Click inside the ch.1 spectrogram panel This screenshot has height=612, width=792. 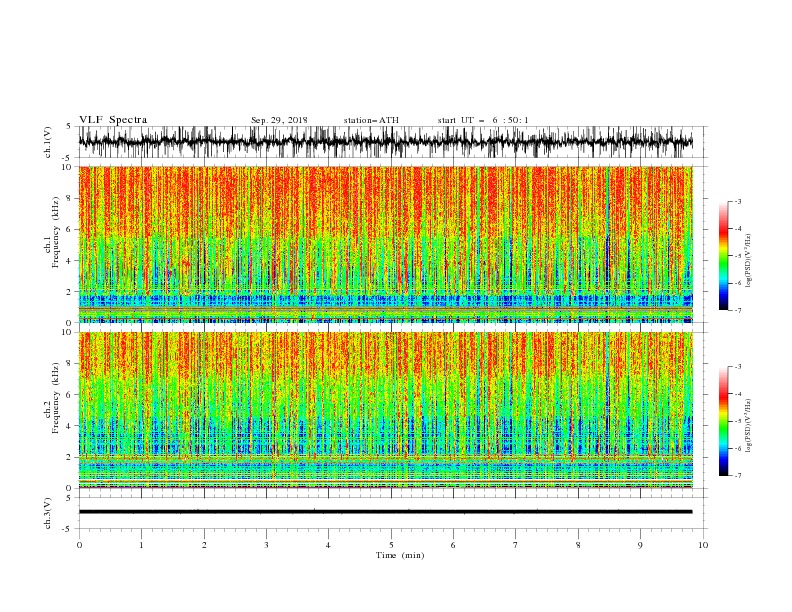[x=385, y=244]
